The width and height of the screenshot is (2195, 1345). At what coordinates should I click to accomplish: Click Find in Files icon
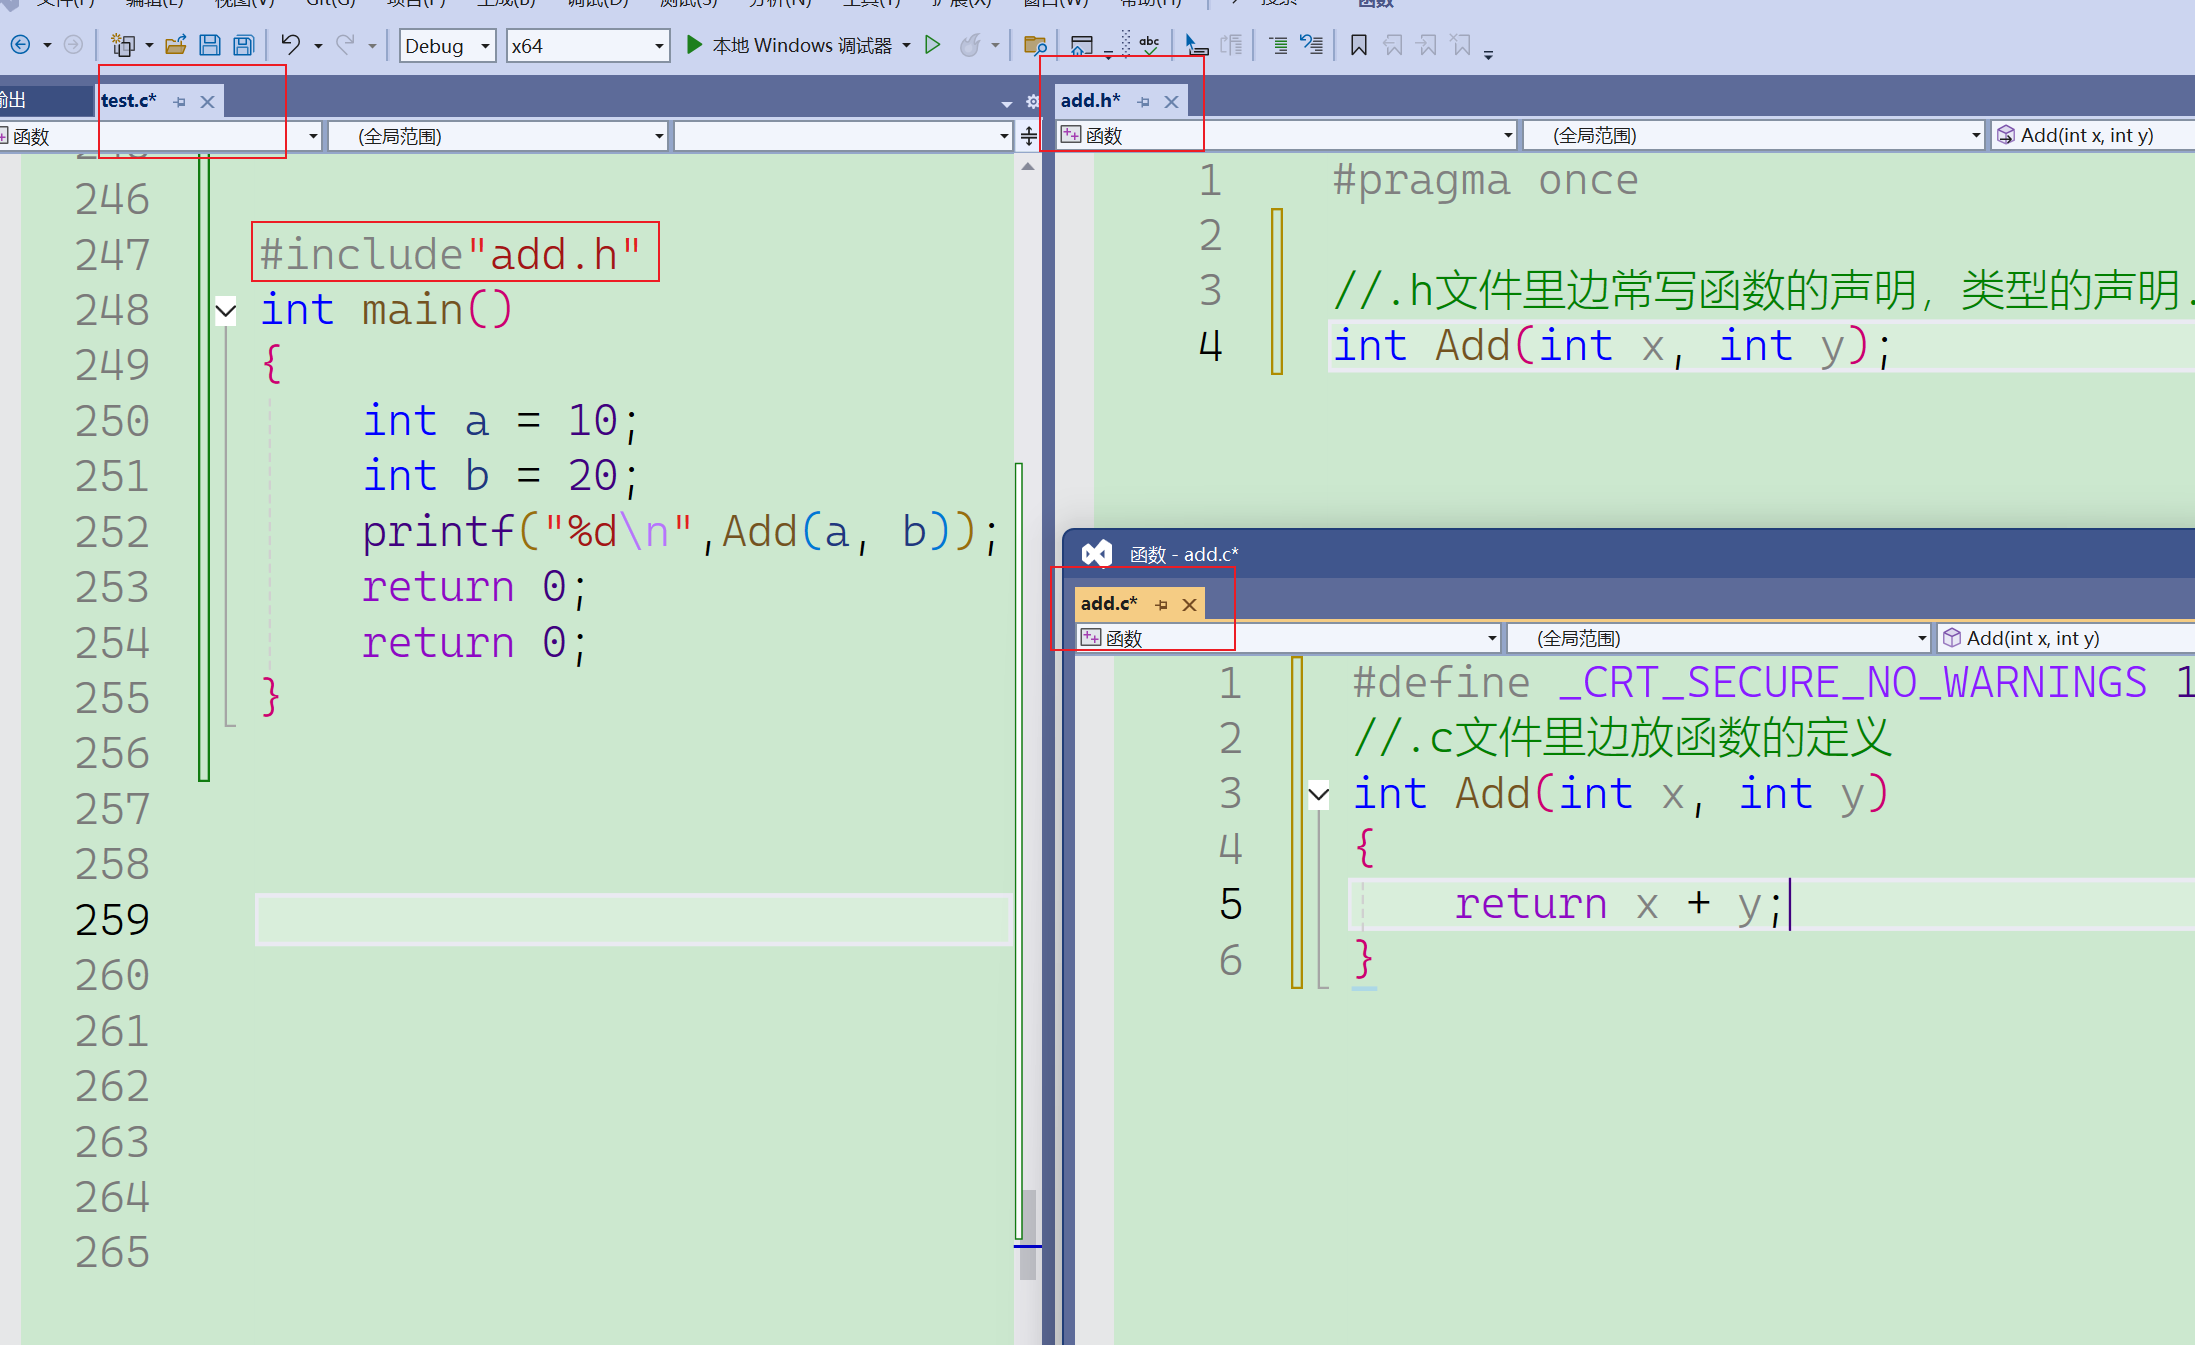pos(1035,45)
